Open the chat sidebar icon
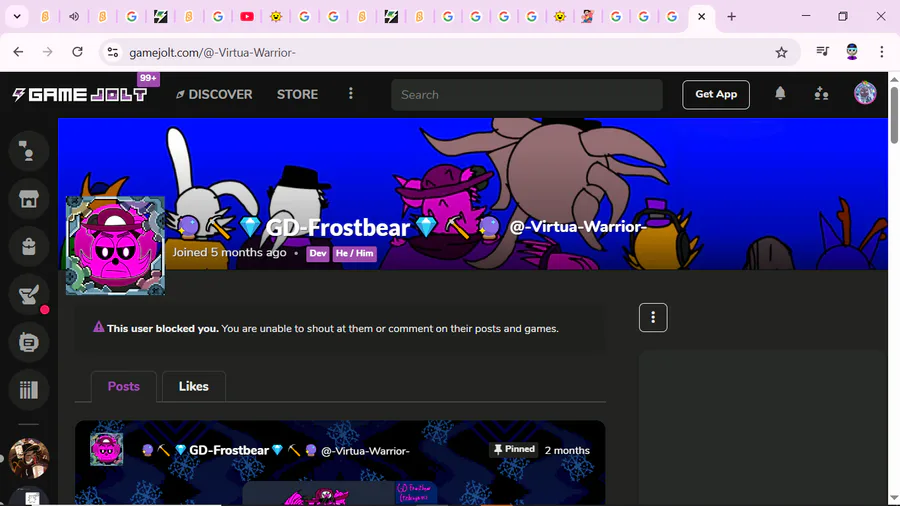The height and width of the screenshot is (506, 900). [x=28, y=151]
